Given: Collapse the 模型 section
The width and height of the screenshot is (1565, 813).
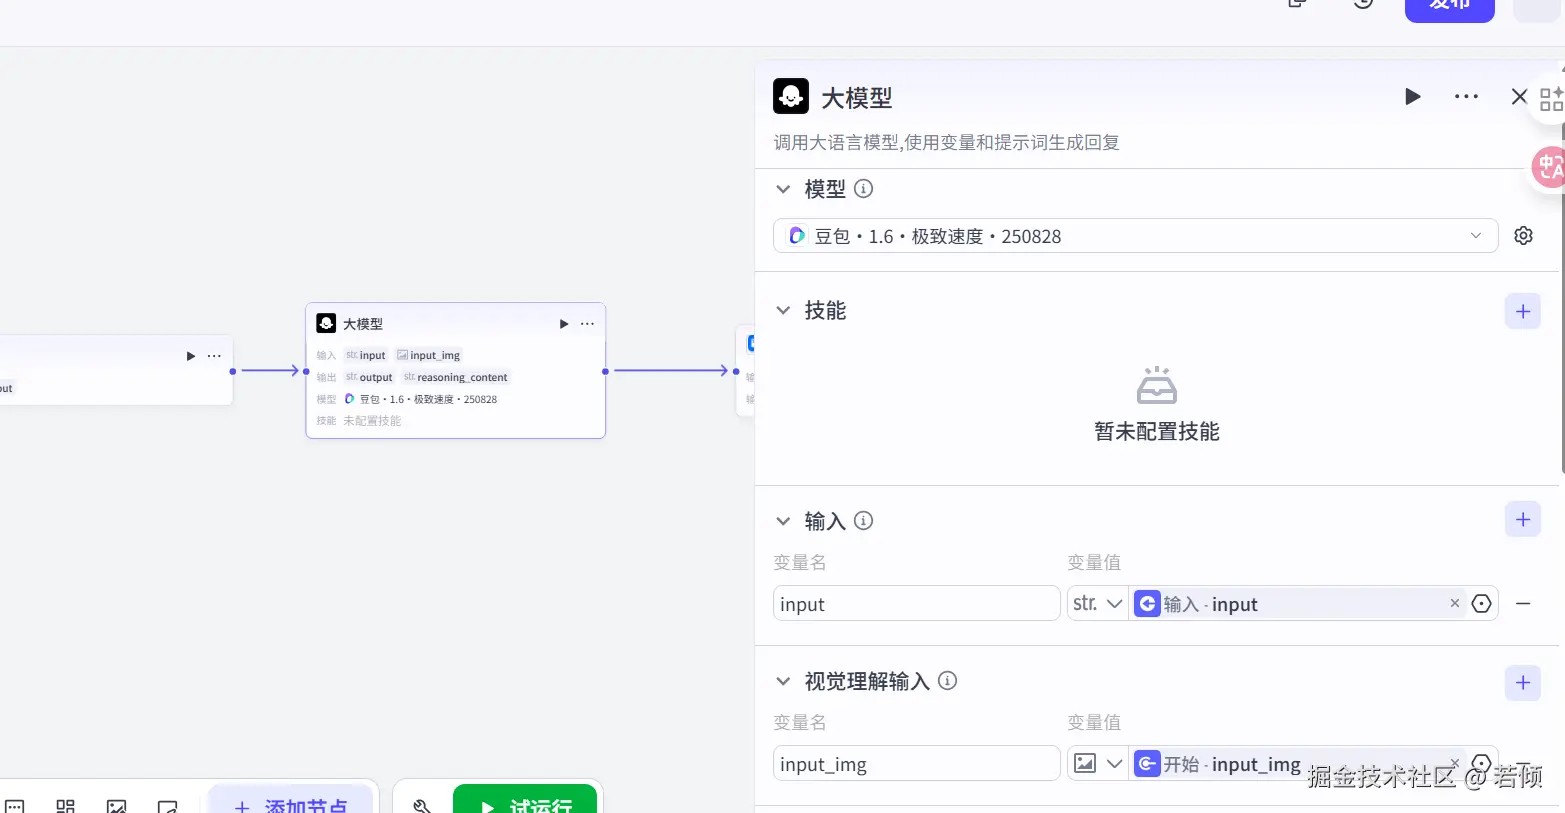Looking at the screenshot, I should (783, 189).
